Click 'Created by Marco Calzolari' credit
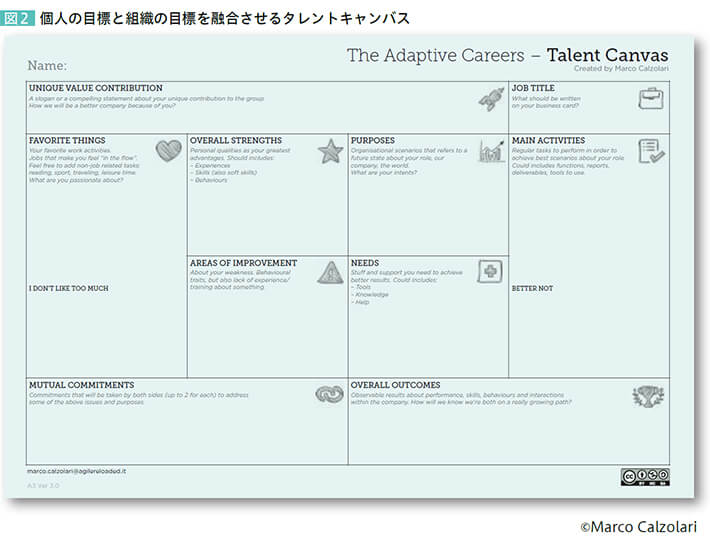Screen dimensions: 710x542 [621, 68]
